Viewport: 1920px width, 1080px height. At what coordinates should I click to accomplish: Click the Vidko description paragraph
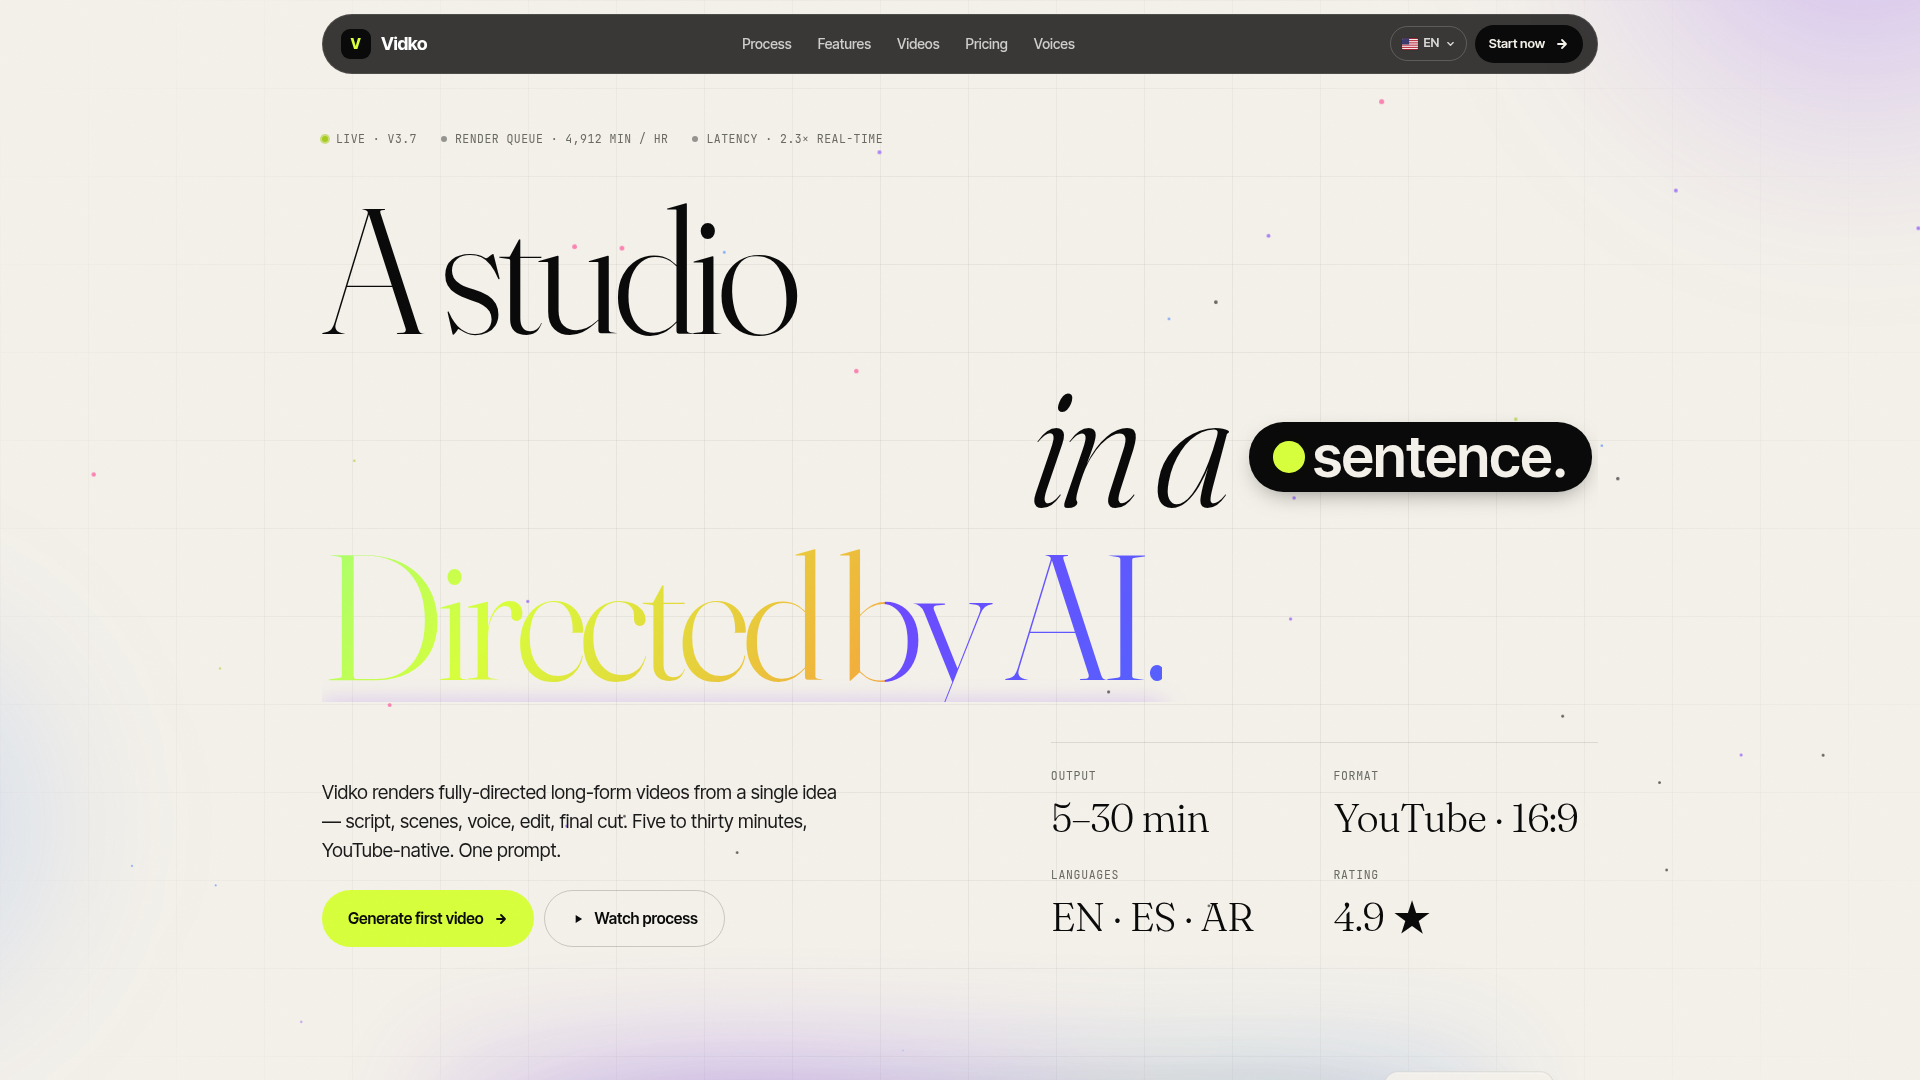(x=579, y=821)
